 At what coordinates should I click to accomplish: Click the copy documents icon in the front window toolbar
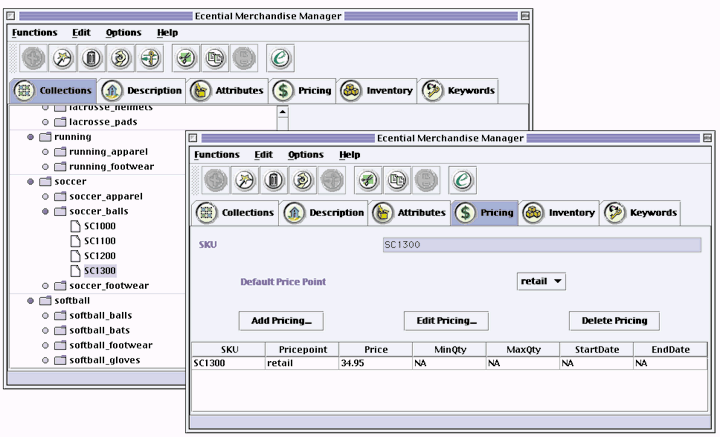pos(397,180)
